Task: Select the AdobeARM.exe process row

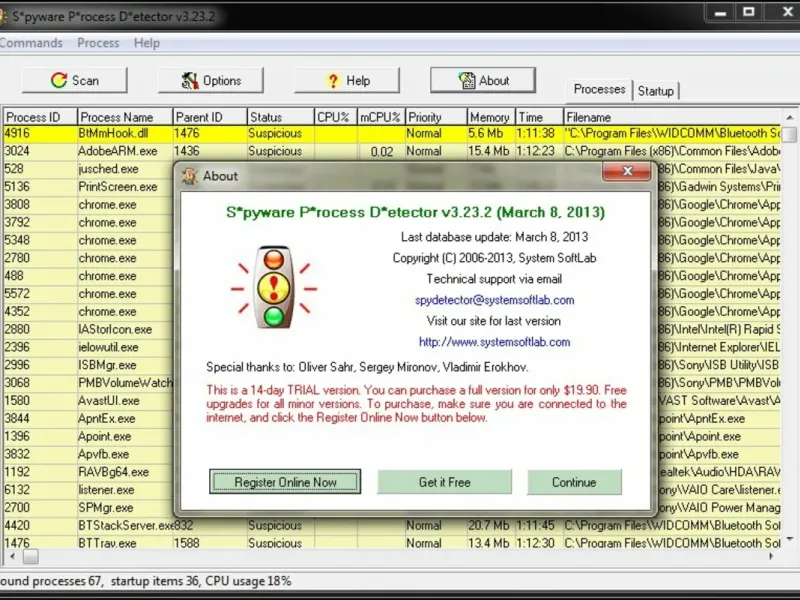Action: click(392, 151)
